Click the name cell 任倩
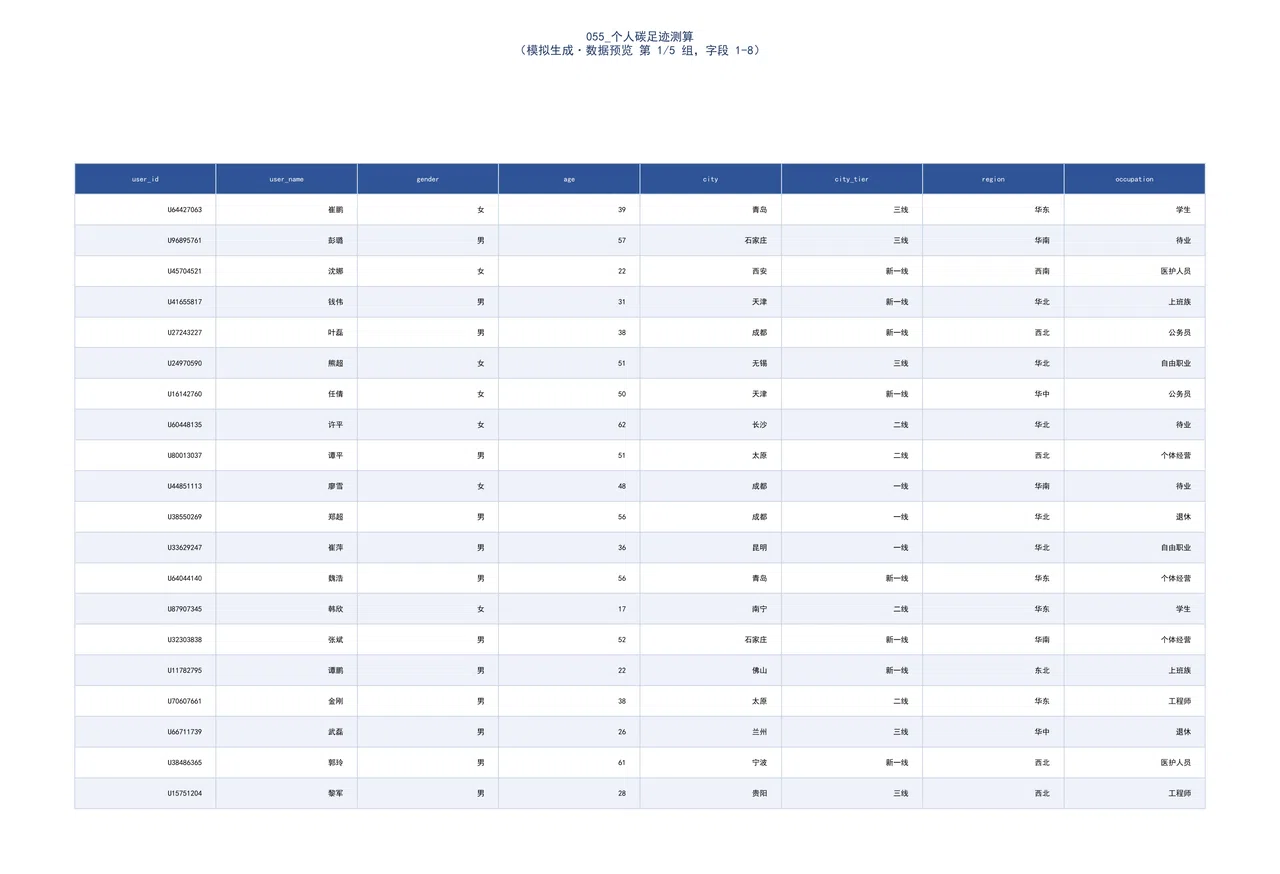Image resolution: width=1280 pixels, height=874 pixels. click(286, 394)
